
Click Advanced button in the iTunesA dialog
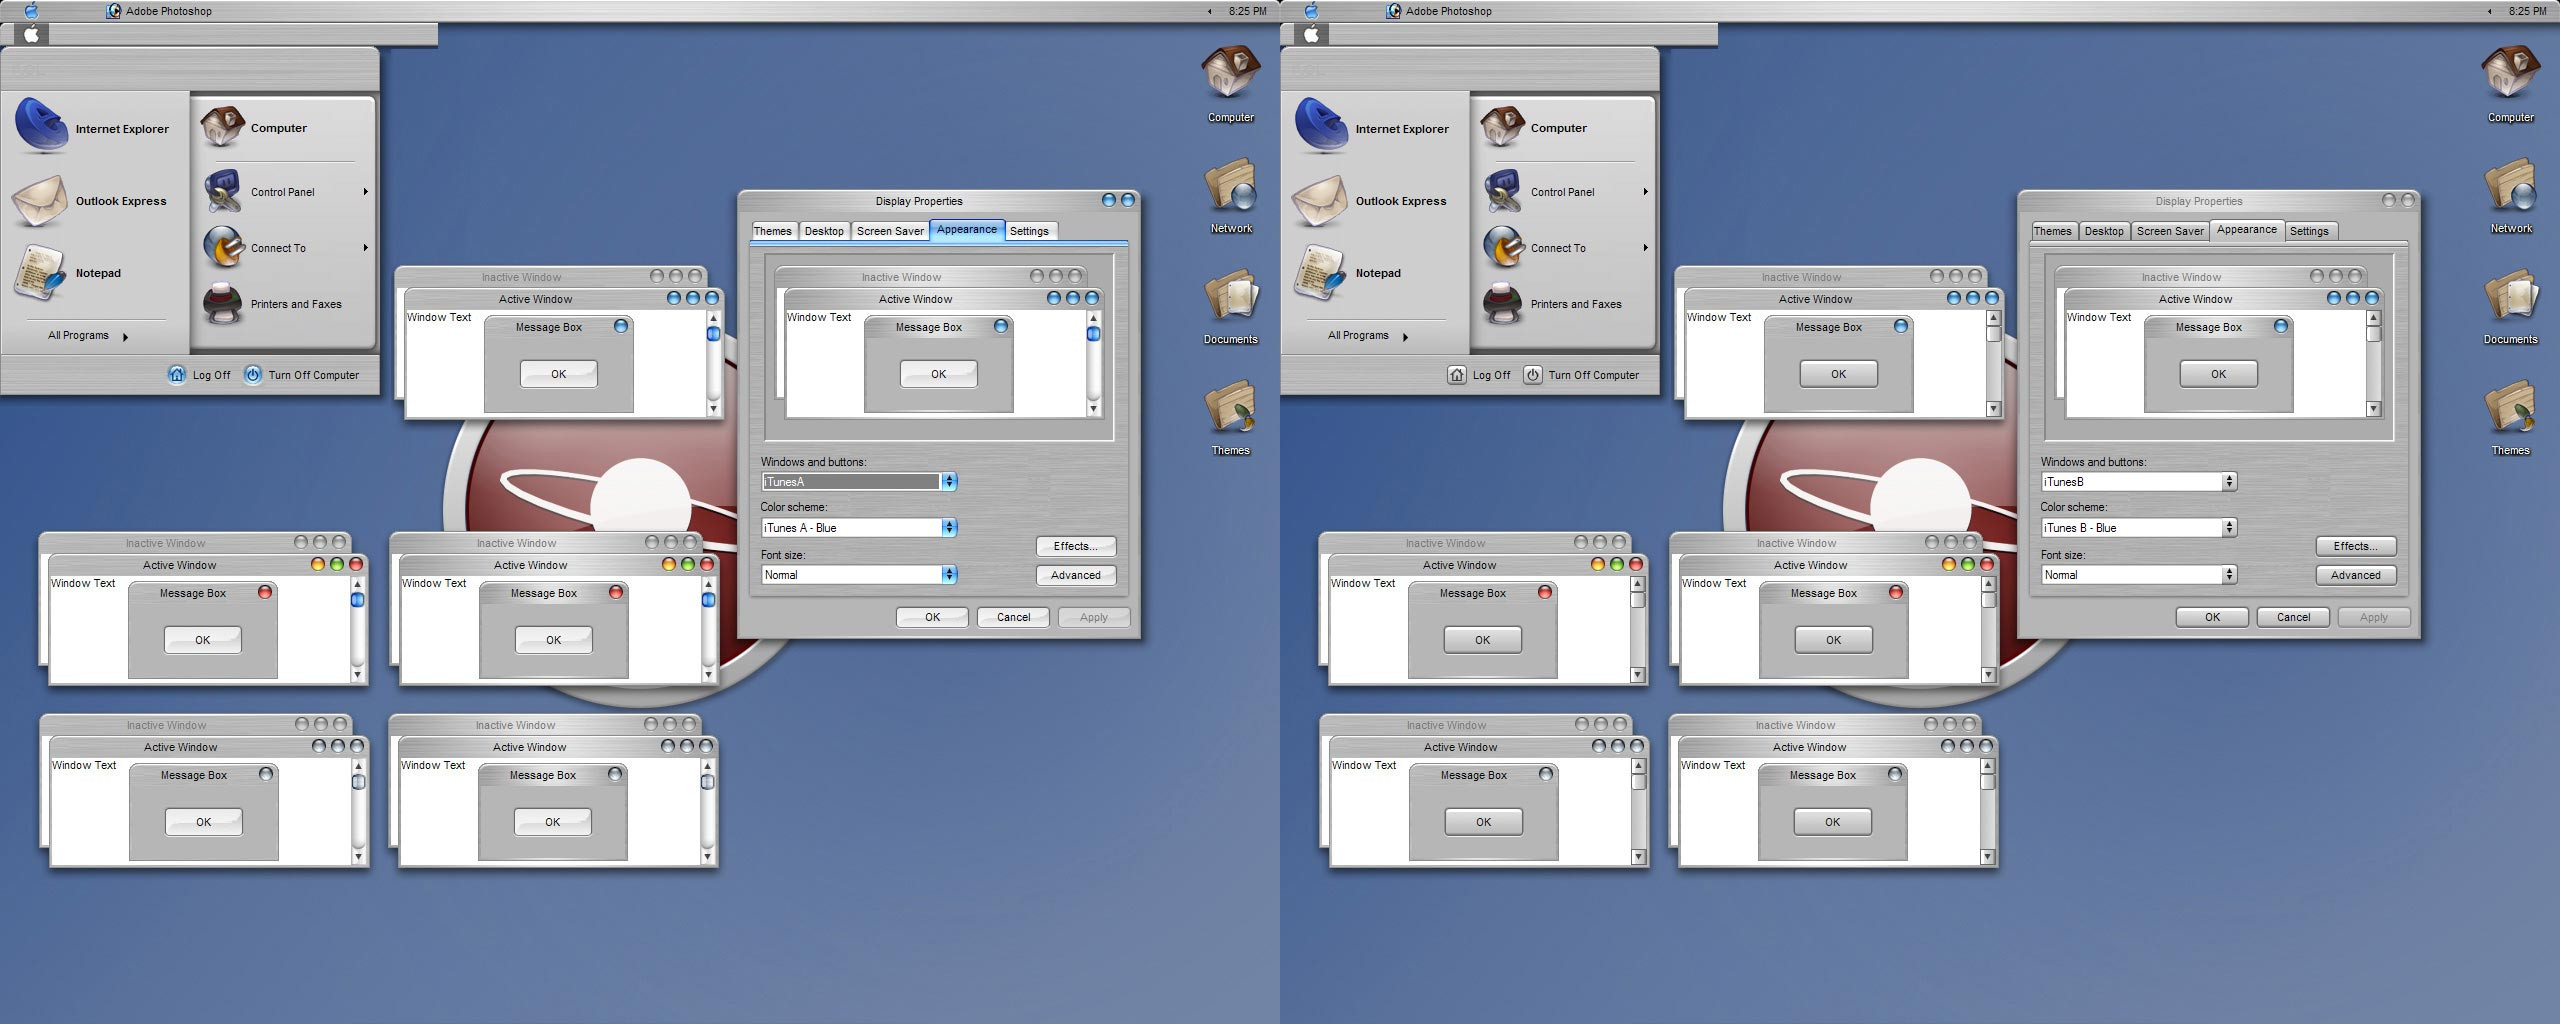1076,575
